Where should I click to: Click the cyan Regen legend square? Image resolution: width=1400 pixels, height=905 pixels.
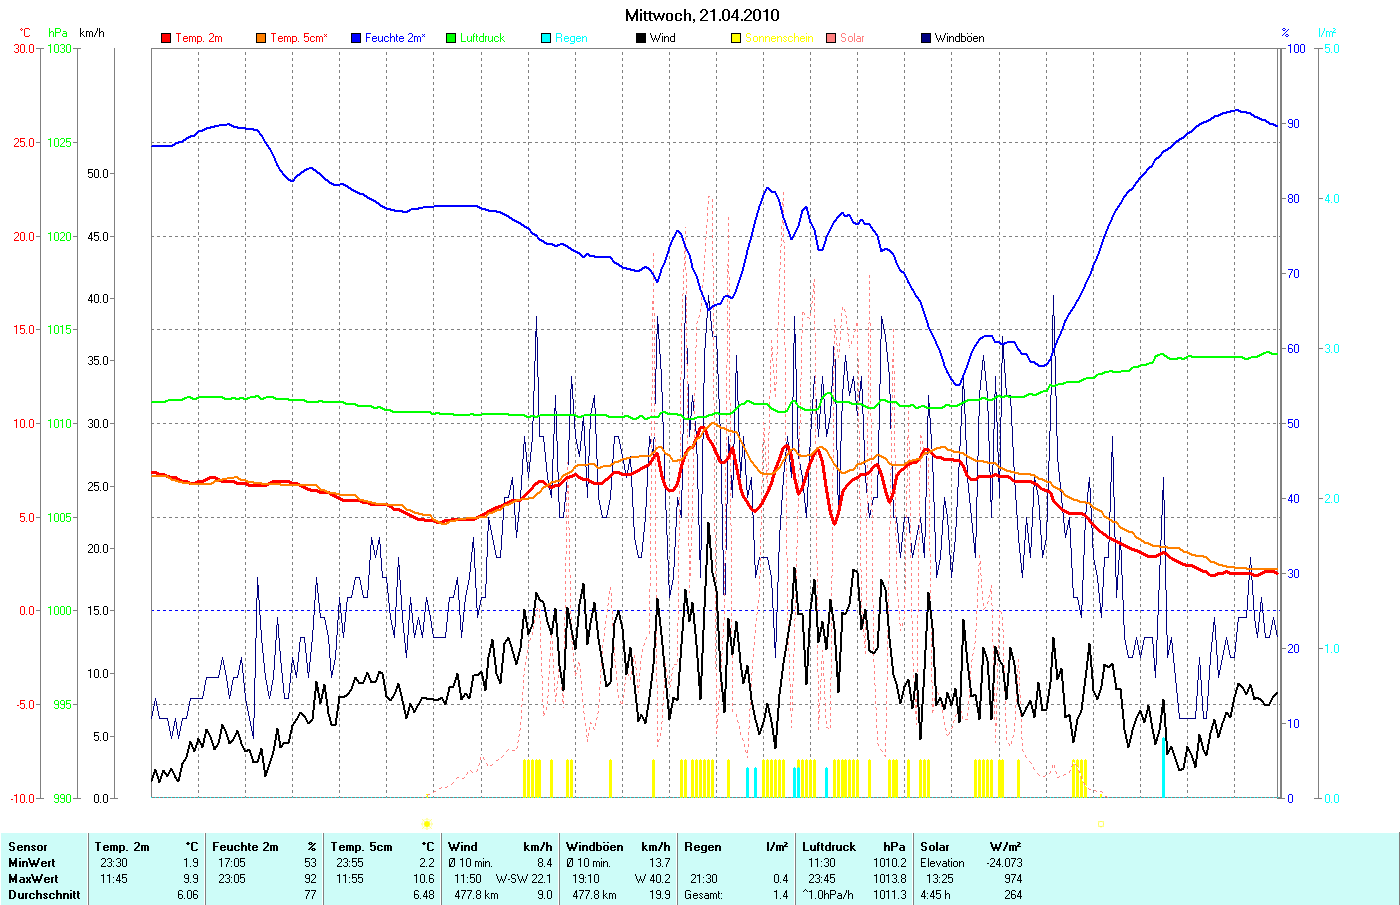point(546,38)
